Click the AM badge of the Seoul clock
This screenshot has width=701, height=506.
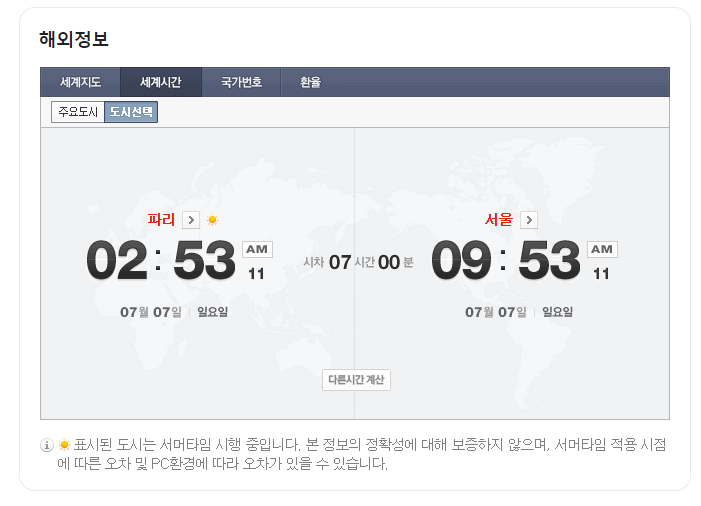(602, 249)
